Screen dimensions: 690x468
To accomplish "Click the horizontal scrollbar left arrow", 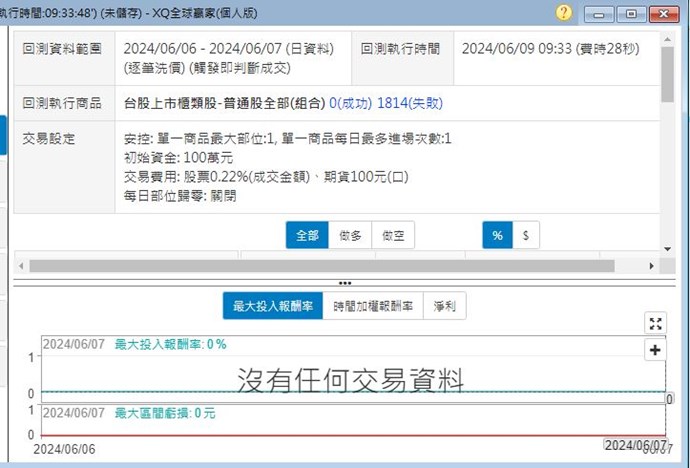I will pos(21,266).
